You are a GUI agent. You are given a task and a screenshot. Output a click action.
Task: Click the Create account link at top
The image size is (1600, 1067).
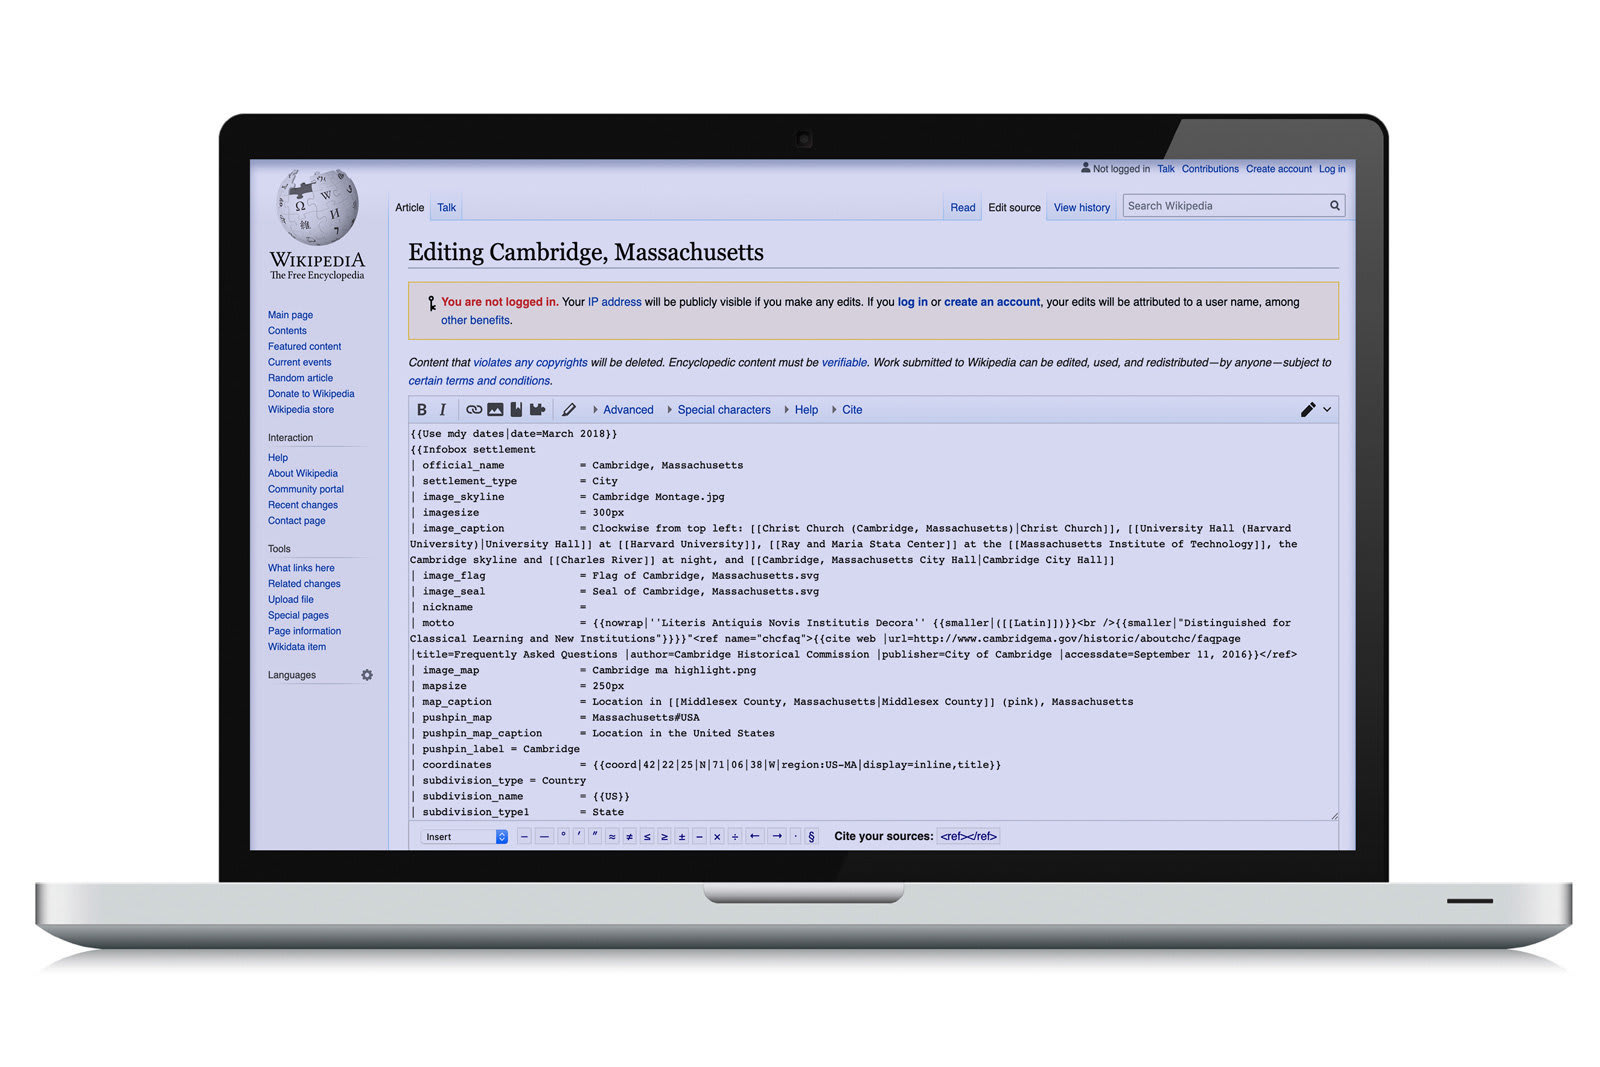click(1279, 169)
